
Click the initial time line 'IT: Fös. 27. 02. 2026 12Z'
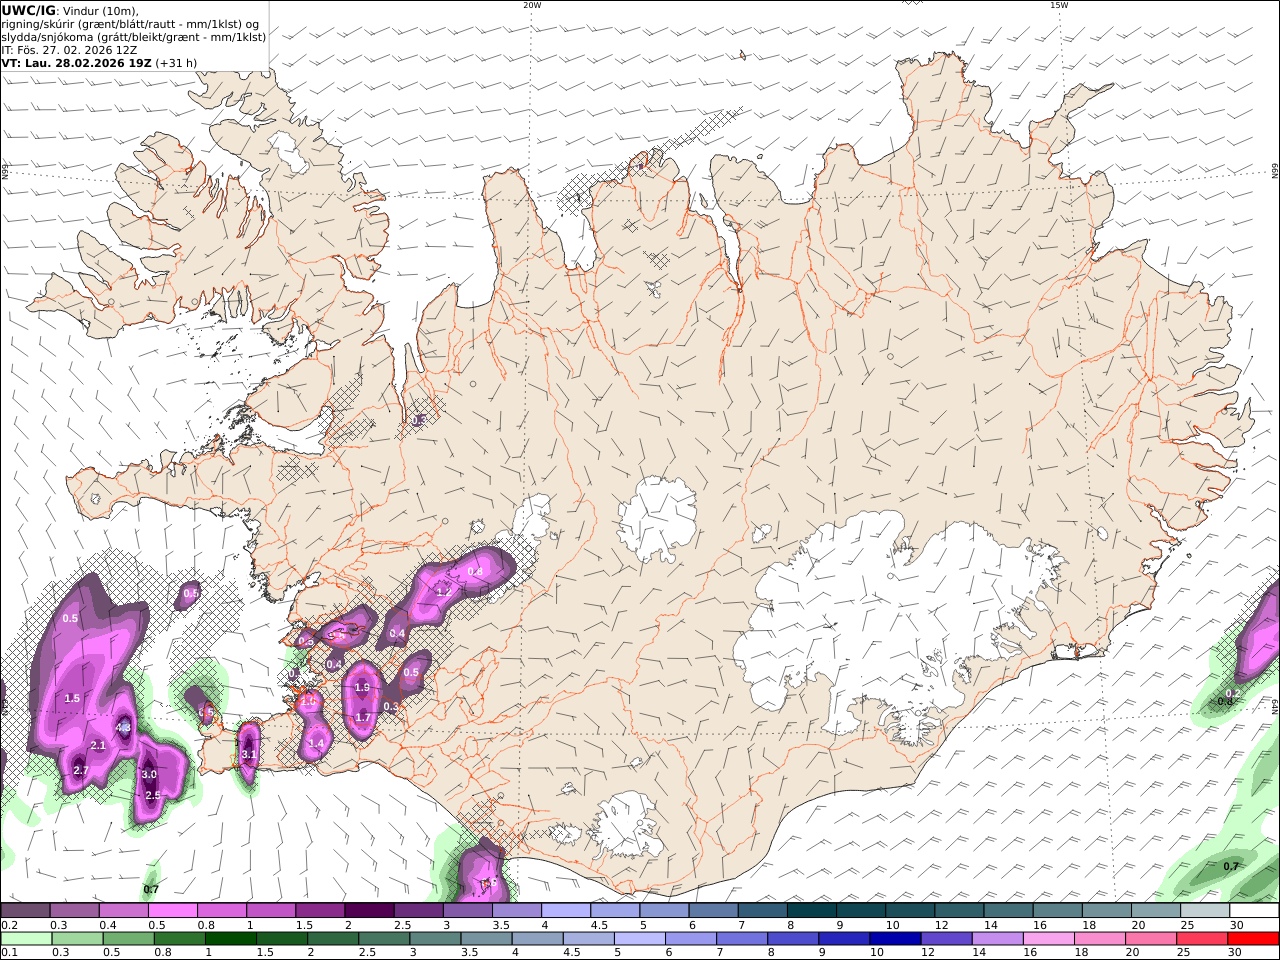69,49
